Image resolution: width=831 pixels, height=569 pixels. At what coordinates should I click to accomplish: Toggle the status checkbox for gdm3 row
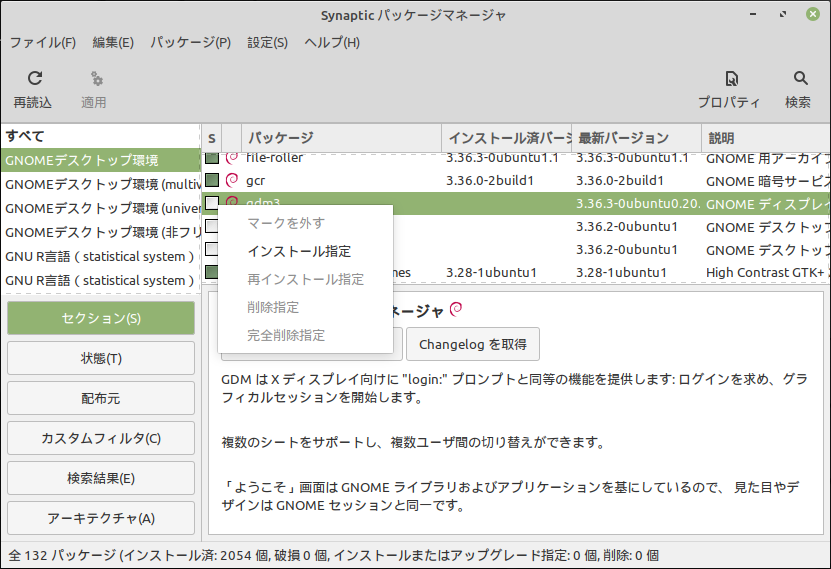coord(211,203)
